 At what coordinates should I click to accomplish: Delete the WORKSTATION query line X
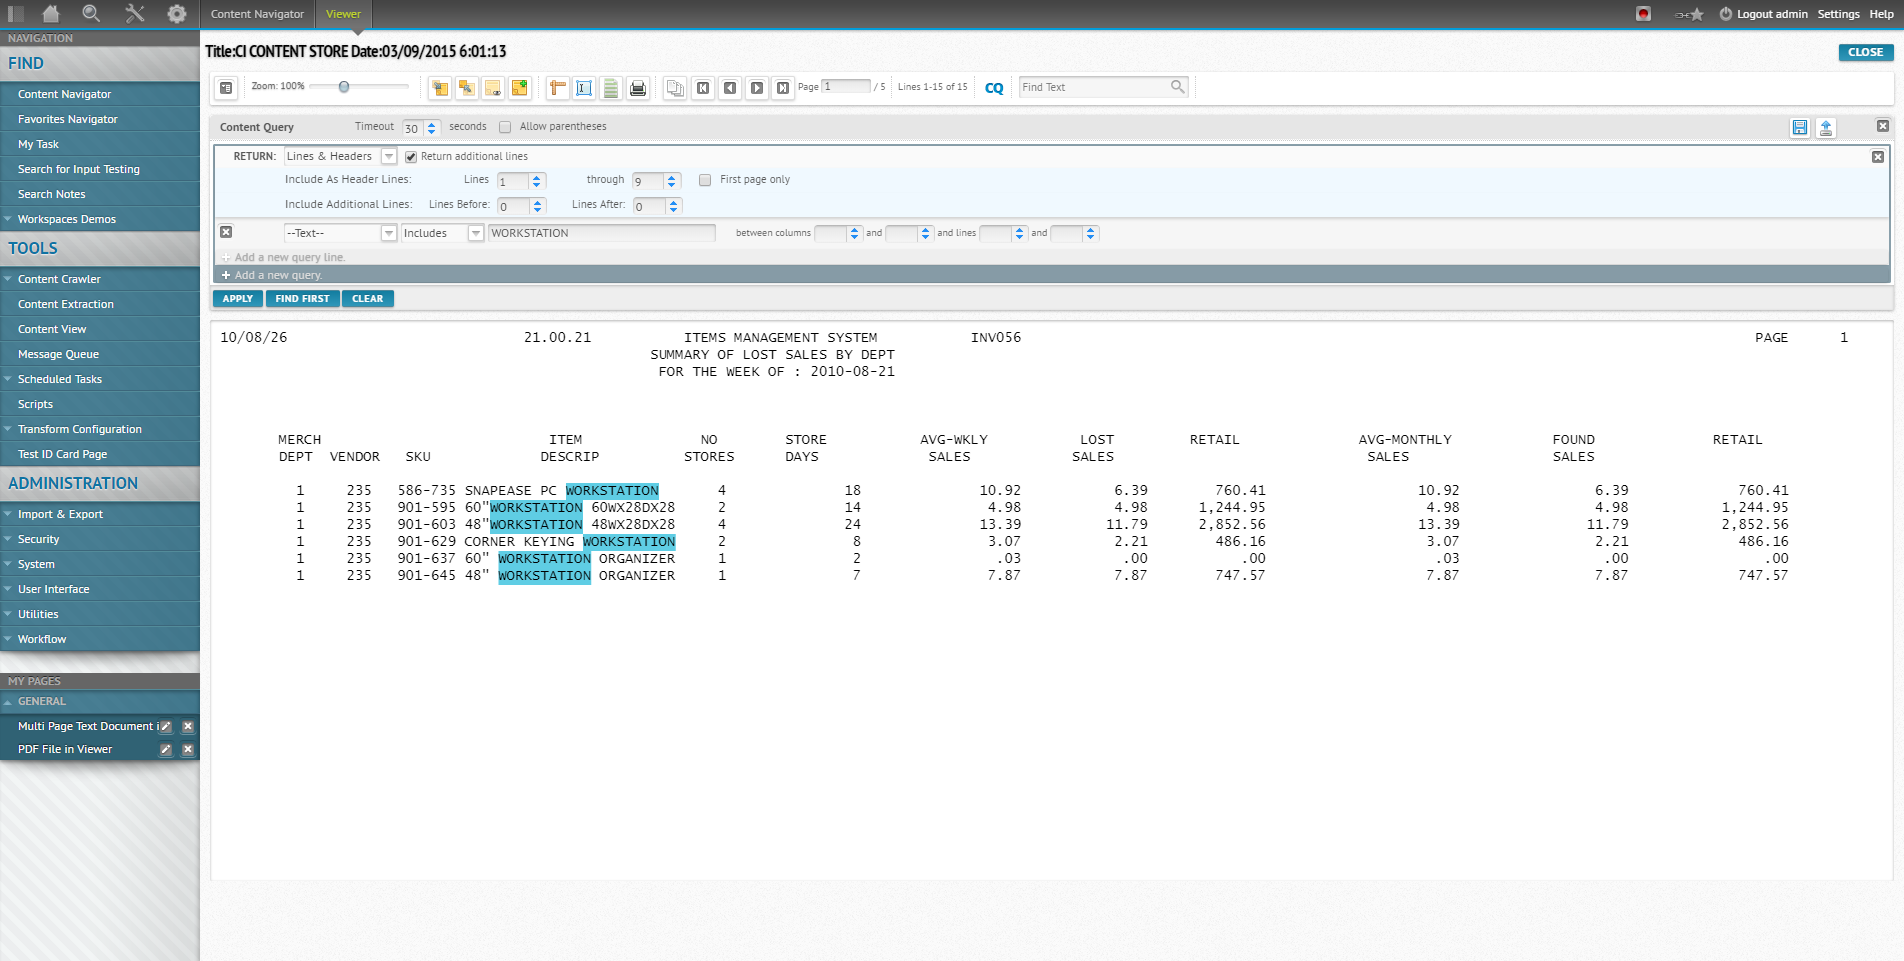(x=226, y=232)
